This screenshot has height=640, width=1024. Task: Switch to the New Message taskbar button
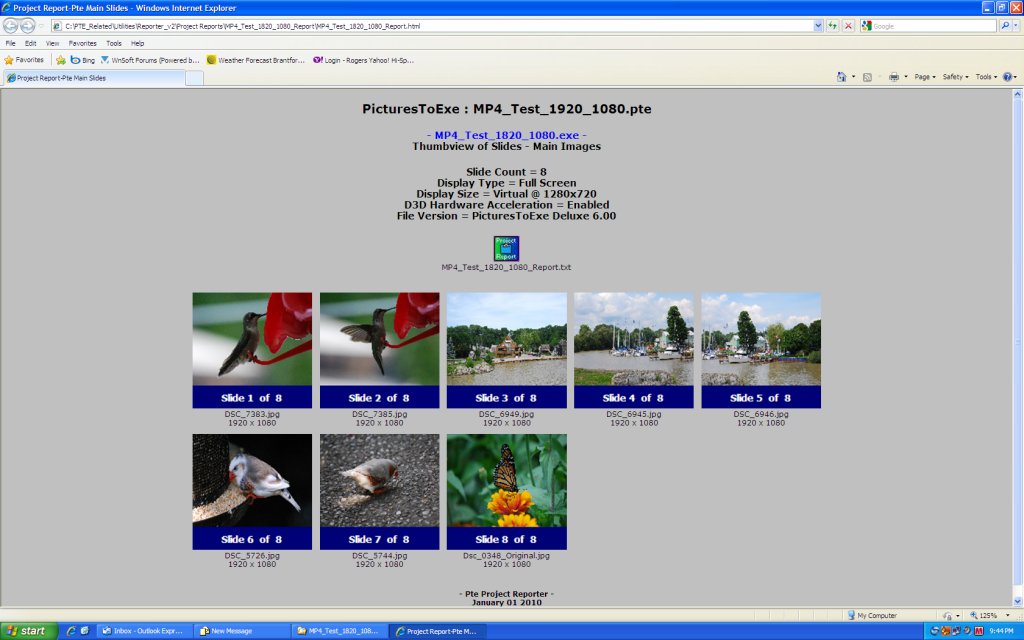coord(241,631)
